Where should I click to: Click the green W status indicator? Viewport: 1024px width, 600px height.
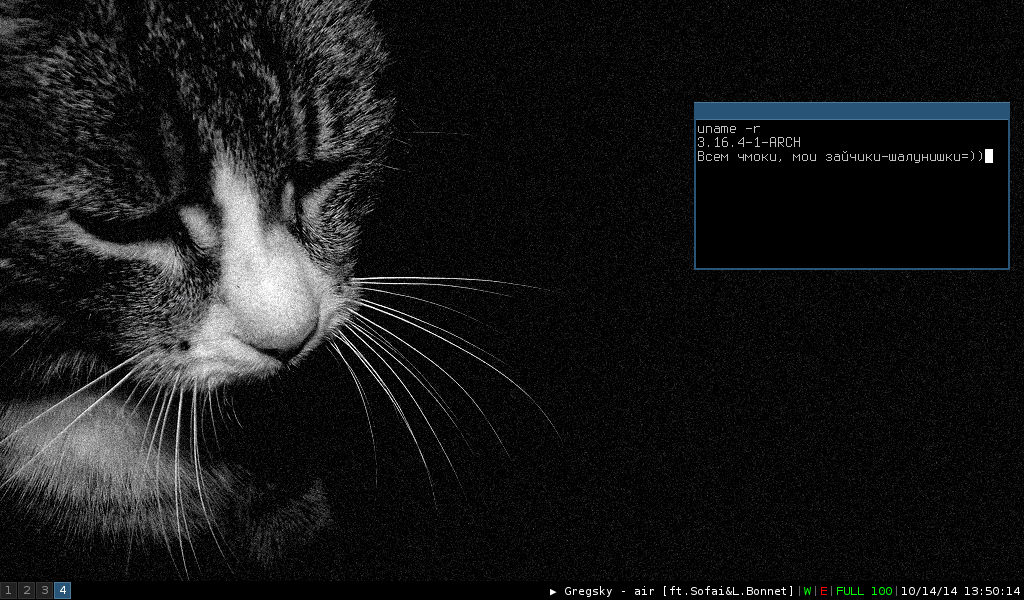(807, 592)
